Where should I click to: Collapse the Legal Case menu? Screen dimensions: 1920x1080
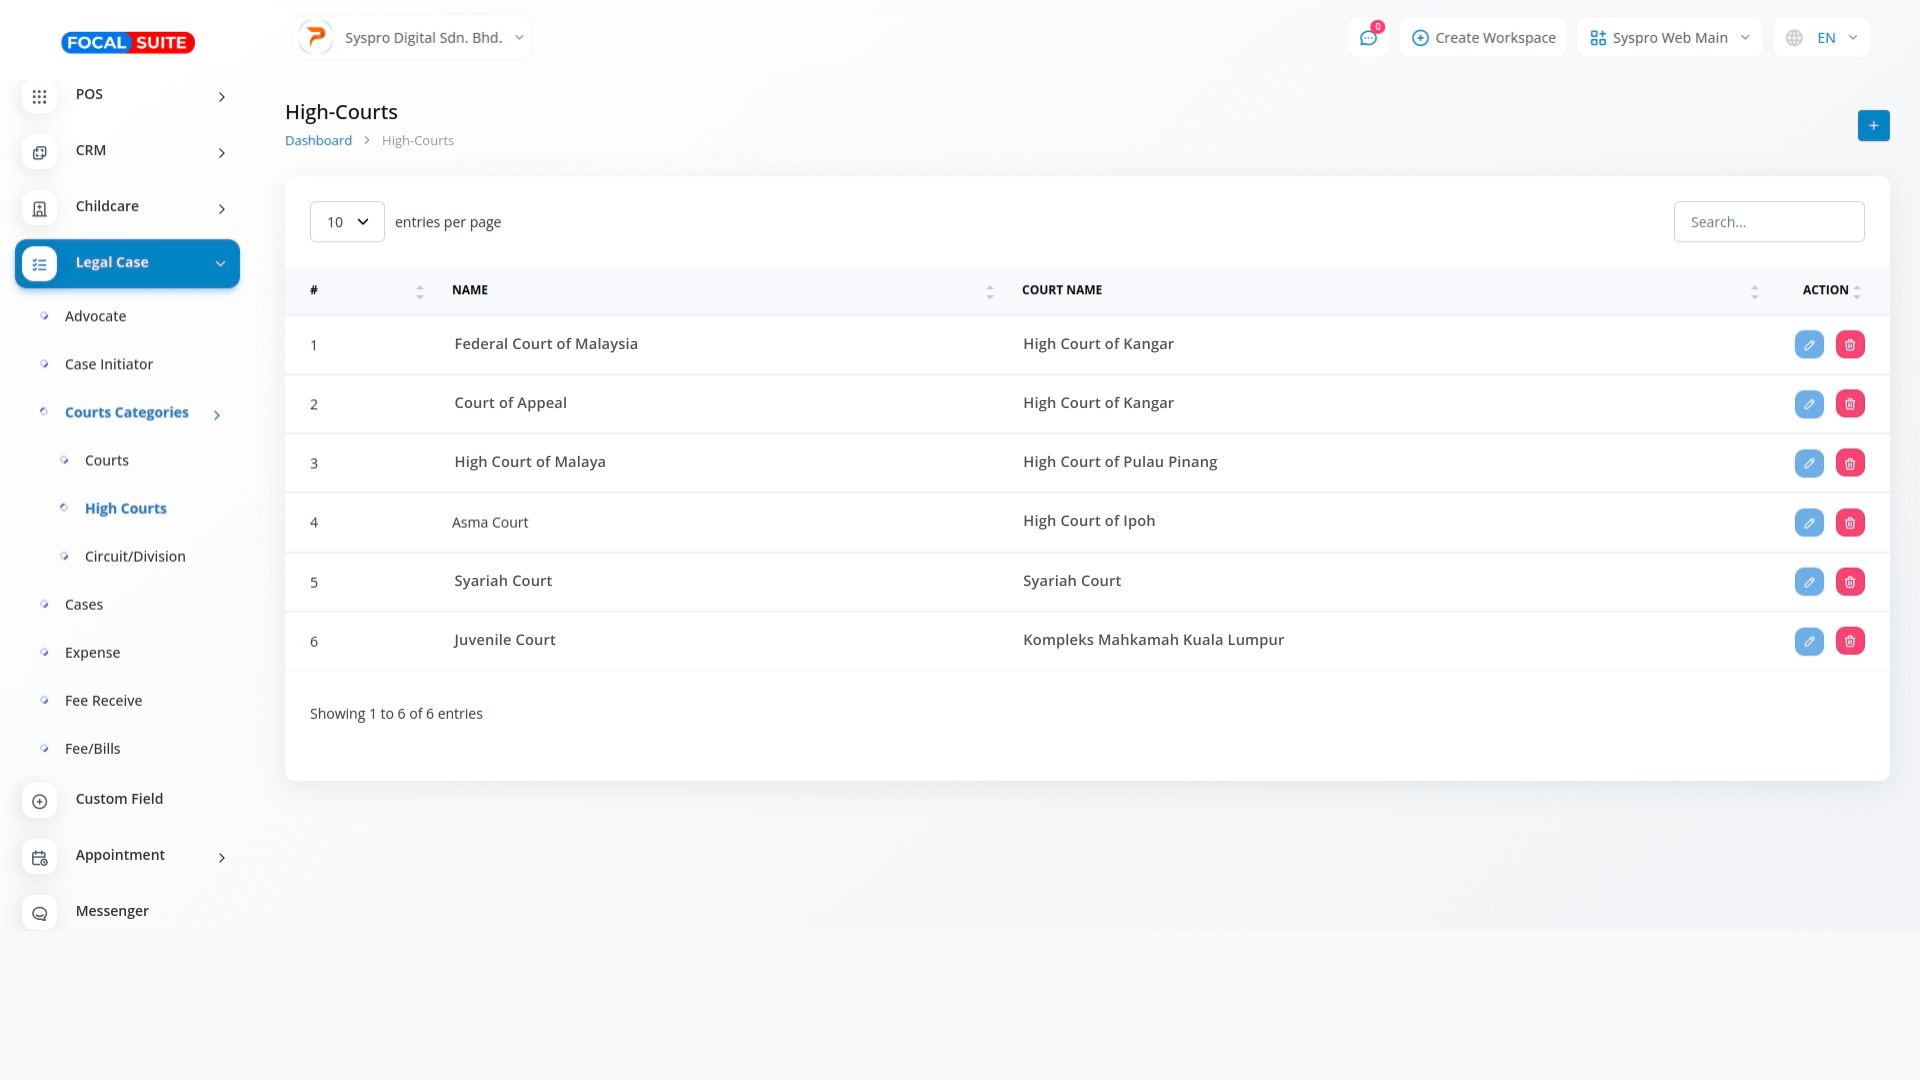tap(127, 263)
